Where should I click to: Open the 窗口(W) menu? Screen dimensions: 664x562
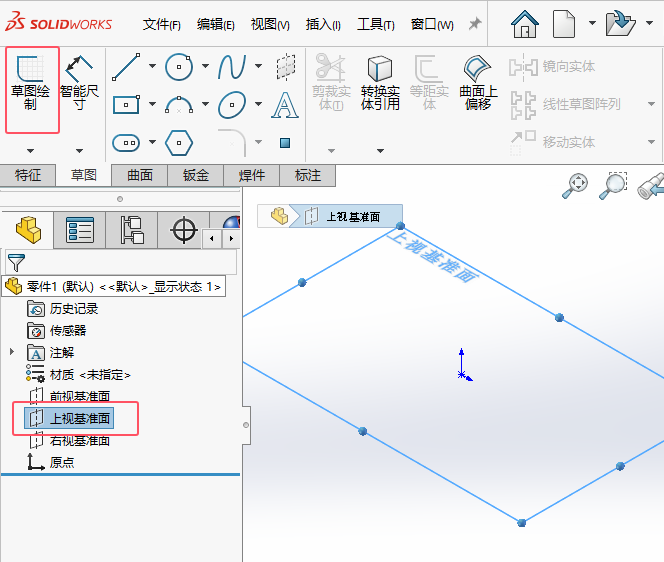click(x=432, y=25)
